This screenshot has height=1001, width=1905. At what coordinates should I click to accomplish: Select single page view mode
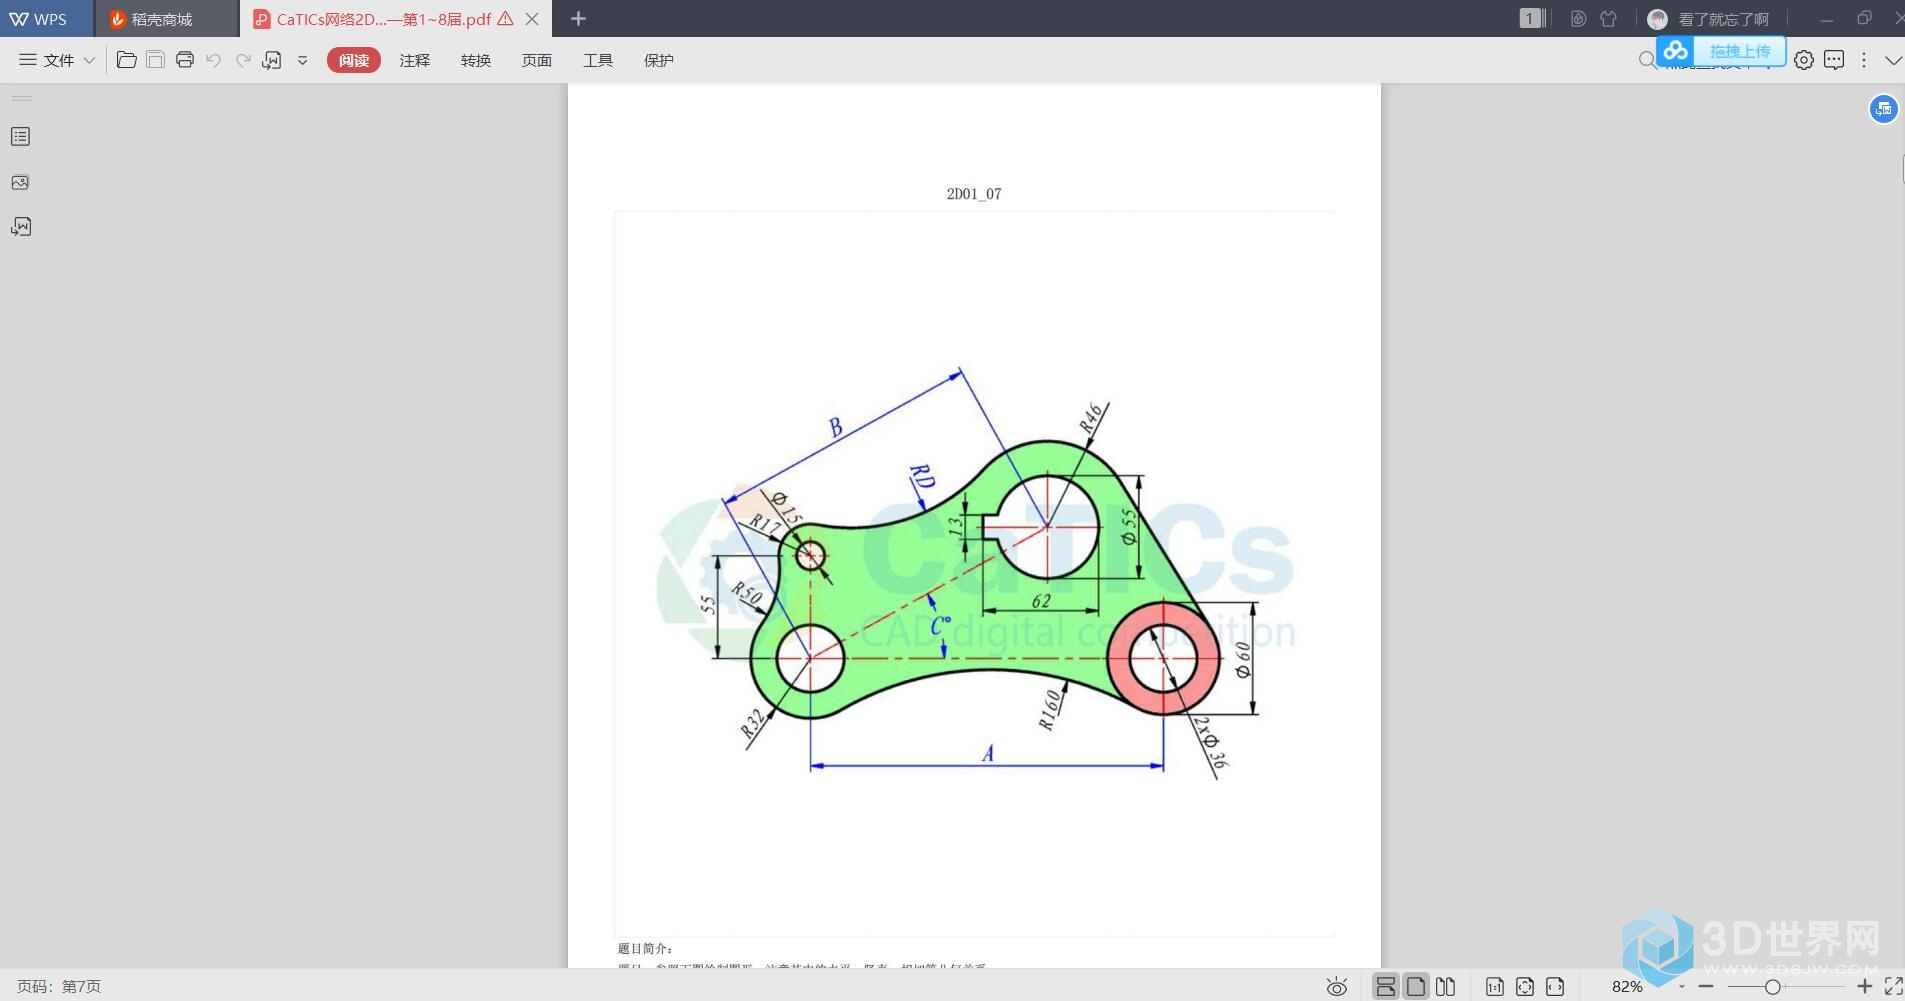tap(1416, 987)
